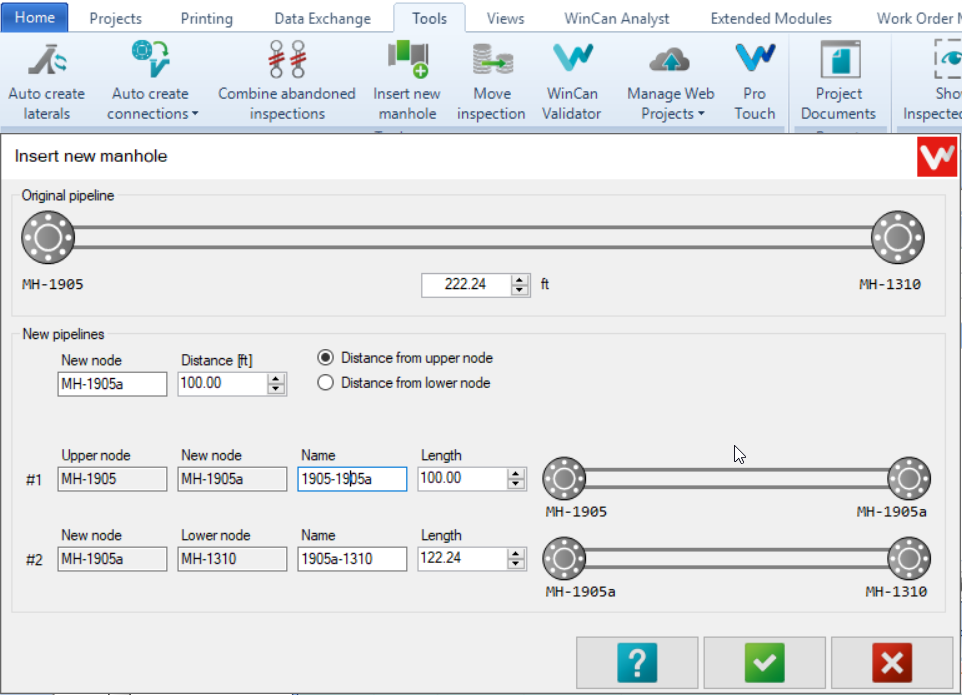This screenshot has height=695, width=962.
Task: Expand Auto create connections dropdown arrow
Action: pyautogui.click(x=195, y=114)
